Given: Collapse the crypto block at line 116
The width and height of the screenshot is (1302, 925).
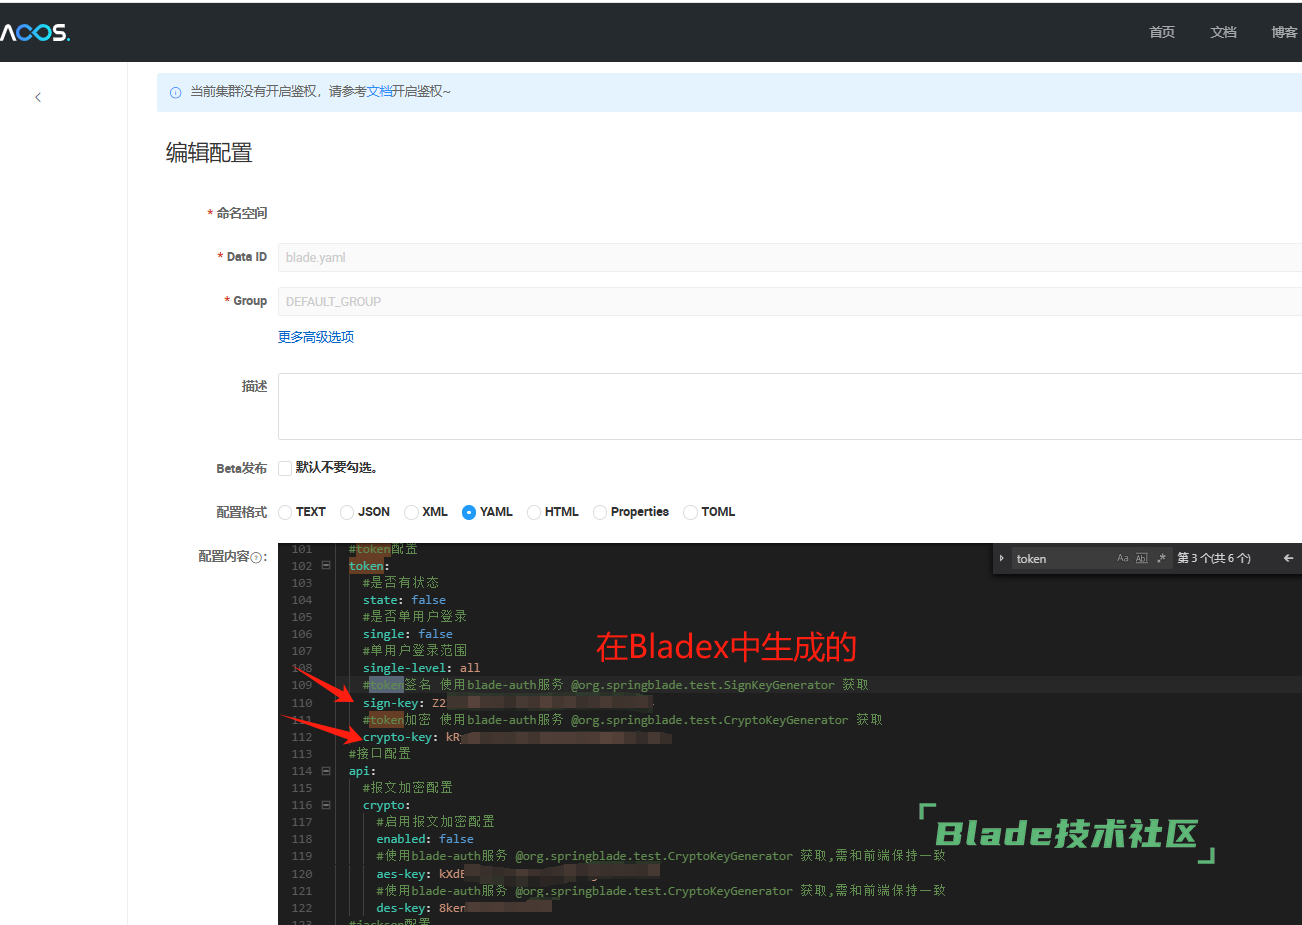Looking at the screenshot, I should (326, 804).
